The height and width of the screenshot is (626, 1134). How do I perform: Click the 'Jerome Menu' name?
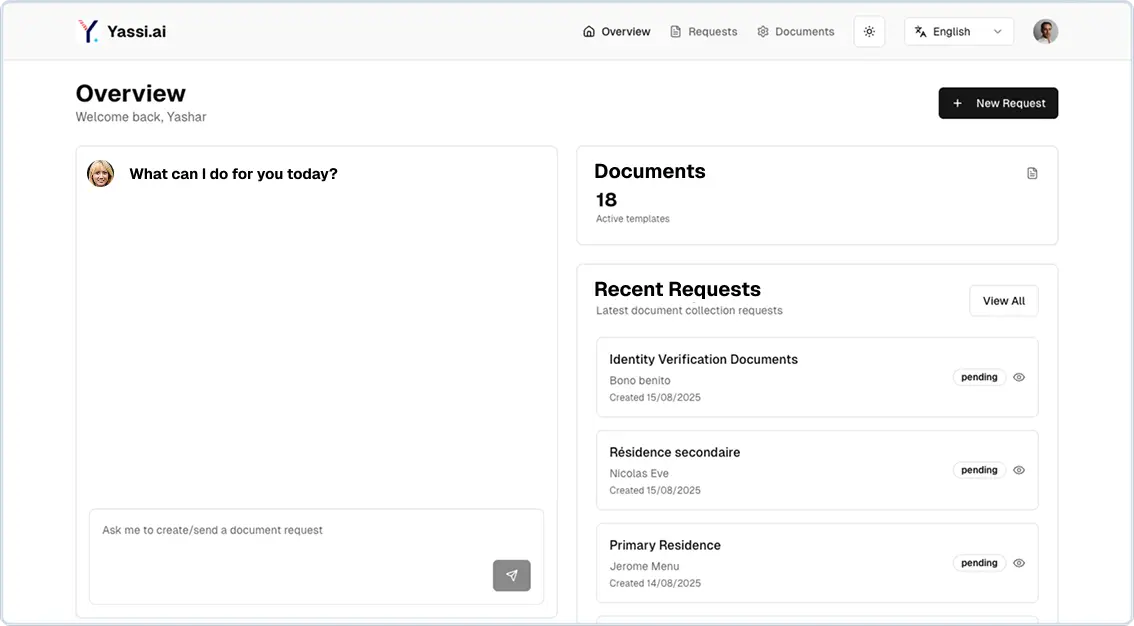644,566
